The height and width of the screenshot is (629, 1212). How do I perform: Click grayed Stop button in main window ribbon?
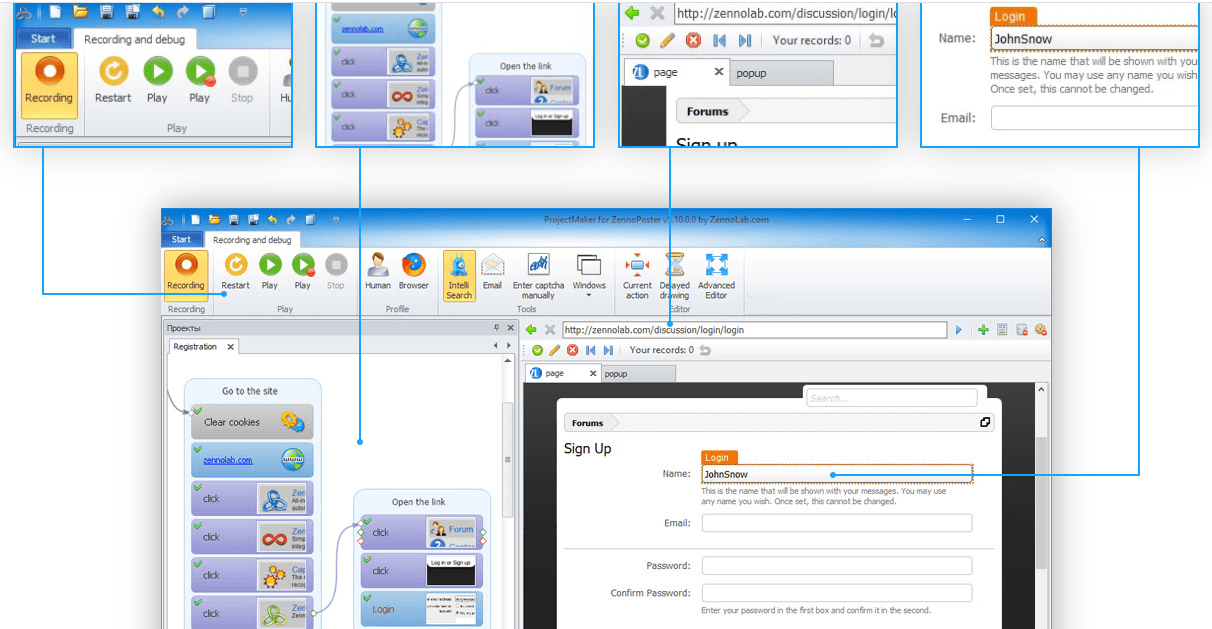tap(336, 272)
